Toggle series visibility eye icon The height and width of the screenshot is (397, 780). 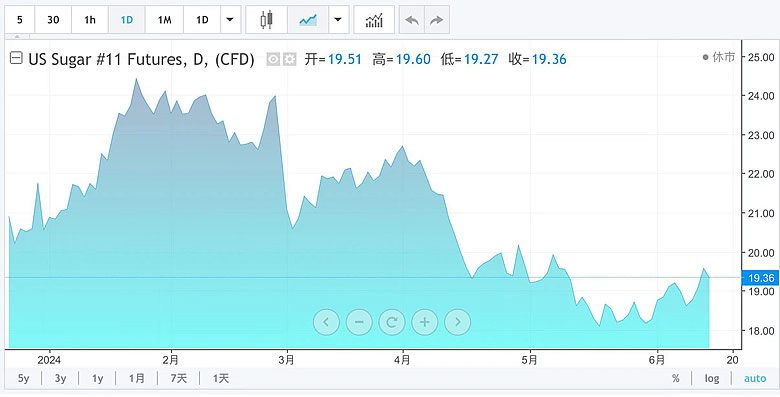[x=273, y=60]
